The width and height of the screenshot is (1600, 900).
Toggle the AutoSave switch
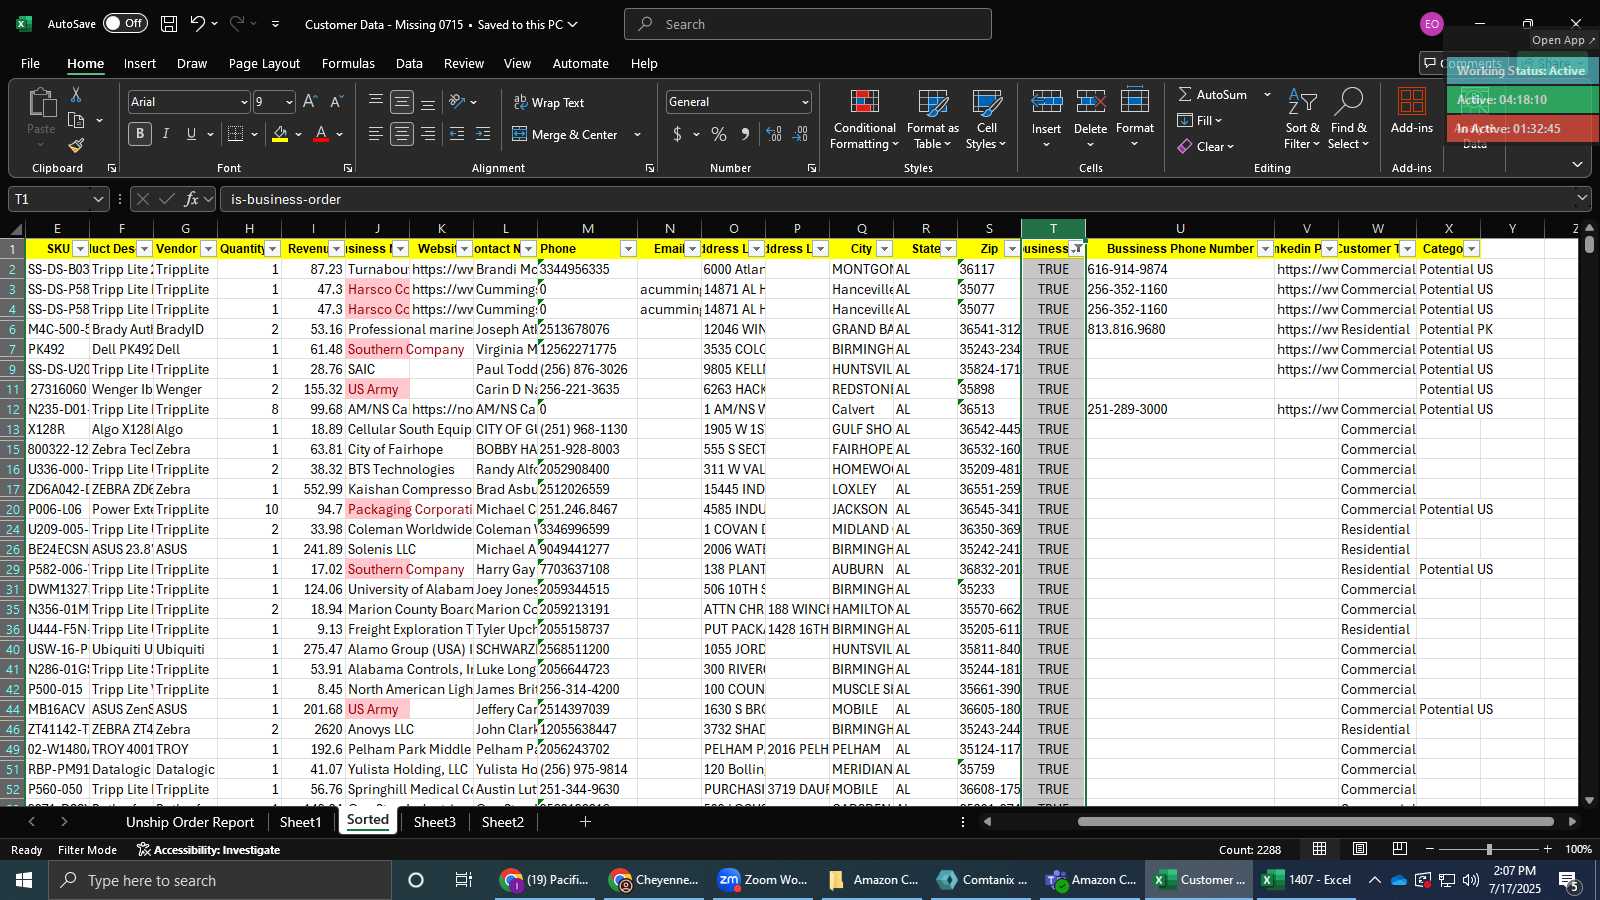pyautogui.click(x=125, y=23)
